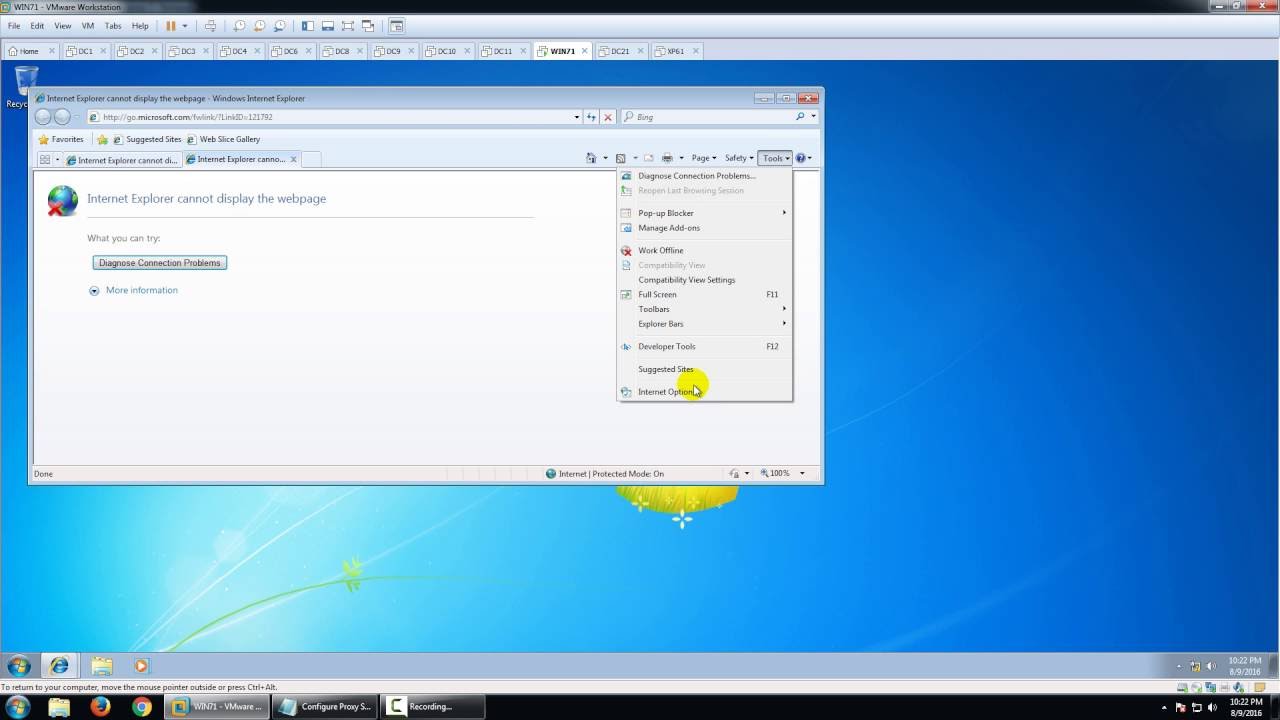Click Internet Explorer icon in guest taskbar
This screenshot has height=720, width=1280.
click(x=59, y=666)
